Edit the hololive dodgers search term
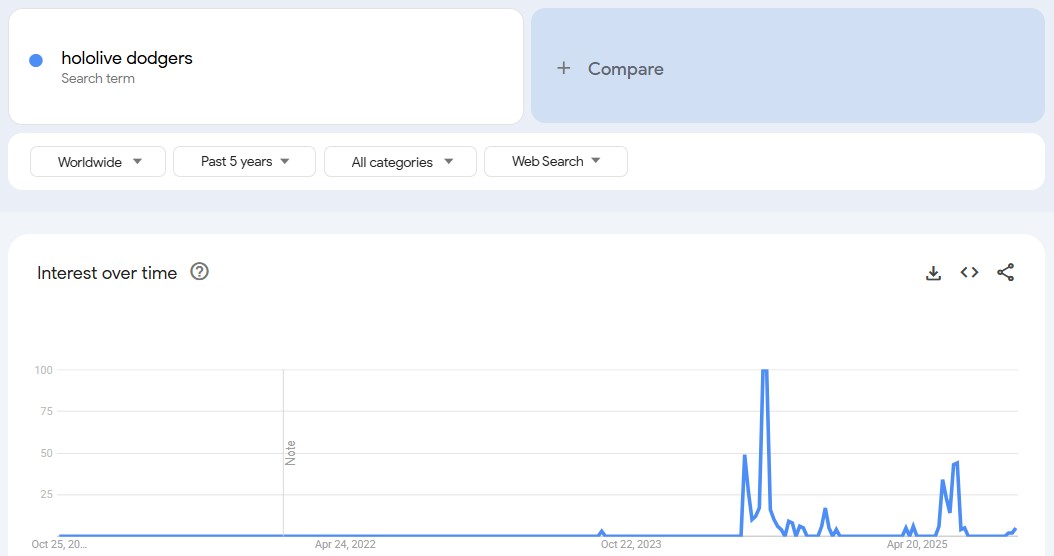 (x=126, y=58)
